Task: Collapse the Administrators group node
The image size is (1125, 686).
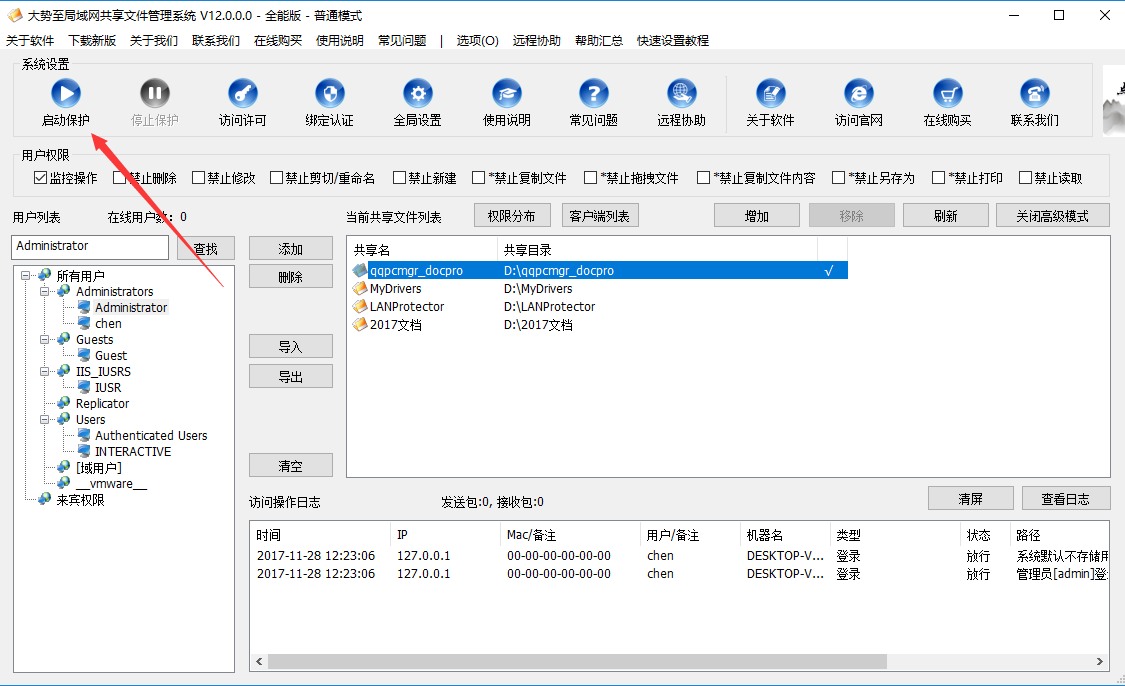Action: [x=46, y=292]
